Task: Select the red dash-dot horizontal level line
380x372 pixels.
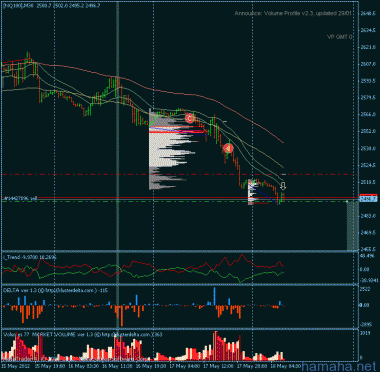Action: point(180,174)
